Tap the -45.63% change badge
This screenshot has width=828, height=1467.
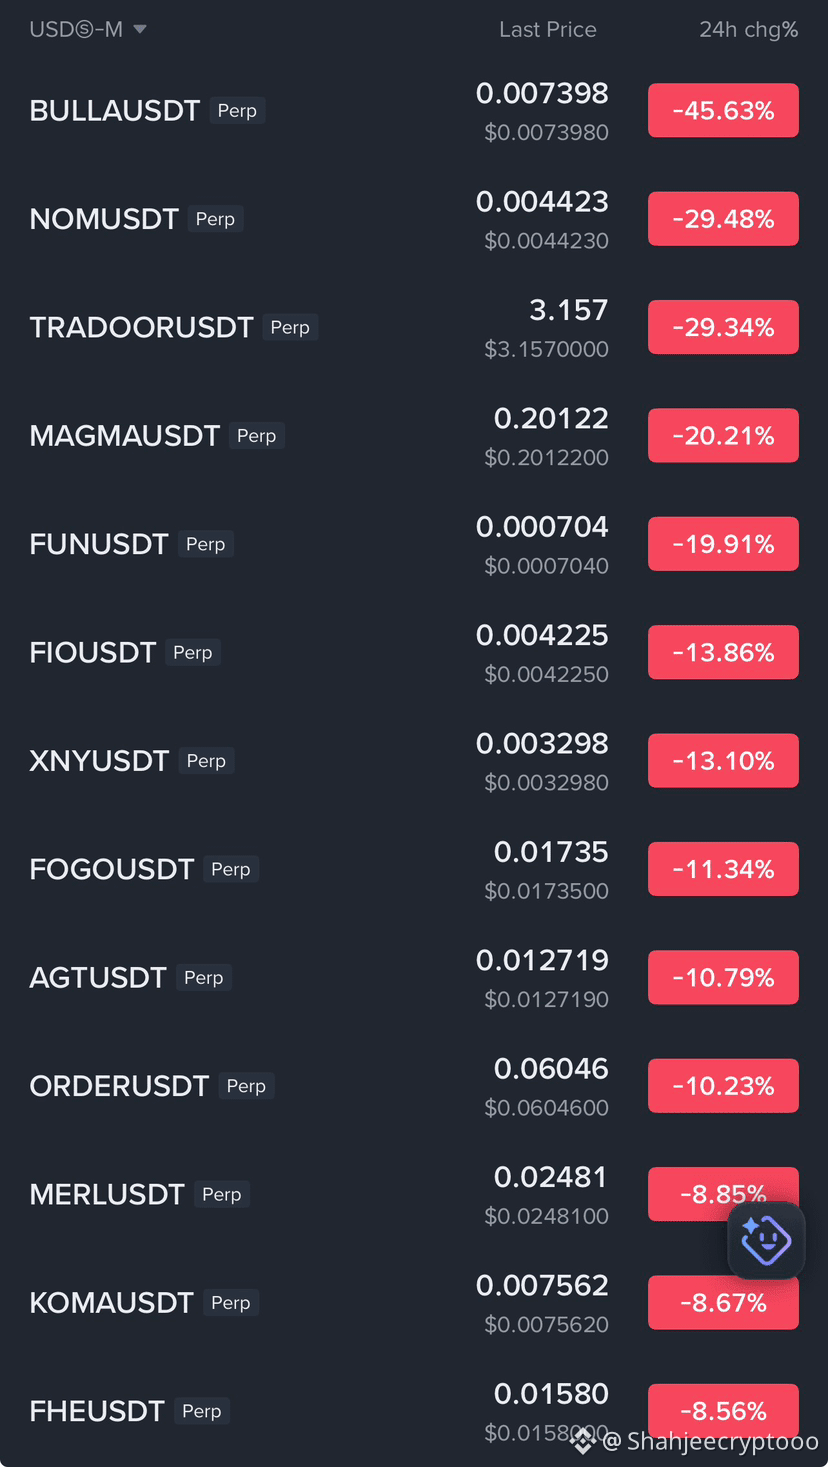pyautogui.click(x=723, y=111)
